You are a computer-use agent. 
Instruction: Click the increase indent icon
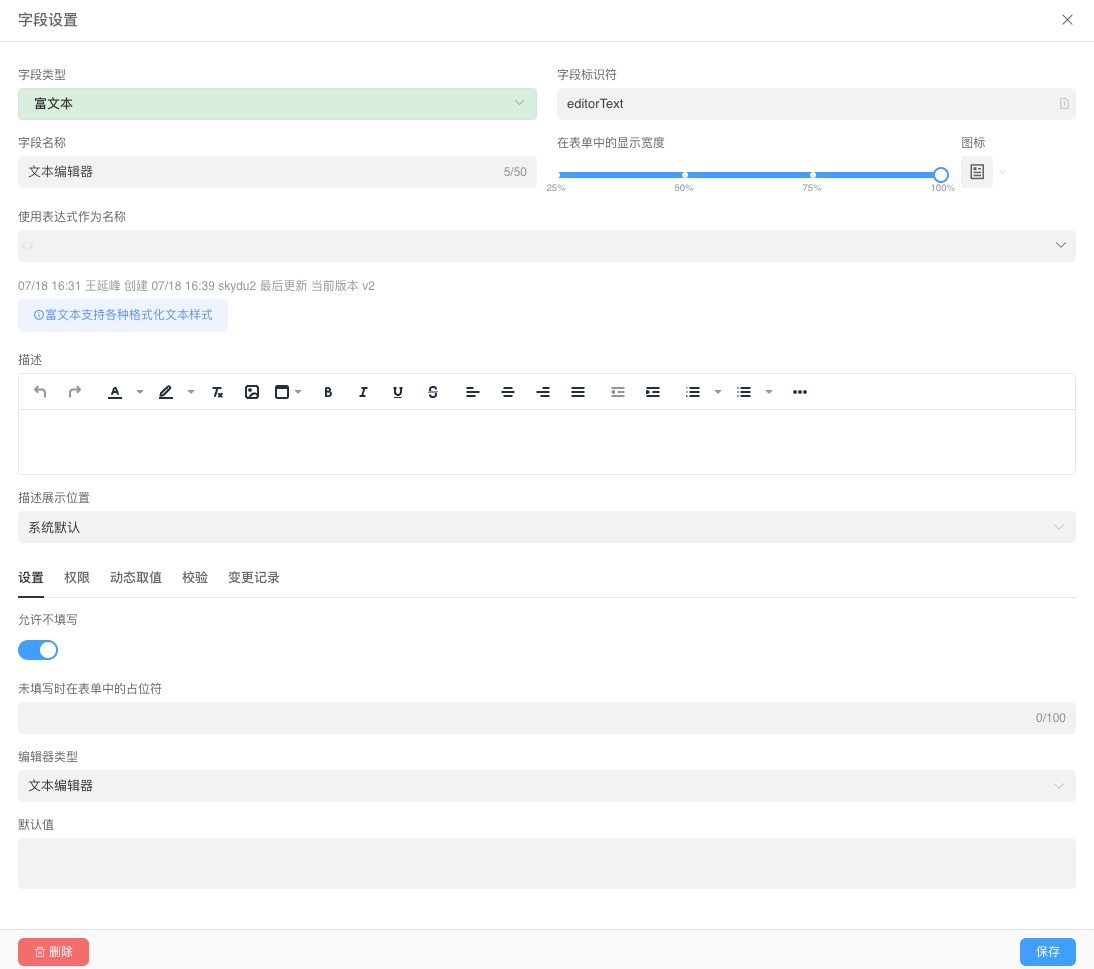click(x=653, y=392)
